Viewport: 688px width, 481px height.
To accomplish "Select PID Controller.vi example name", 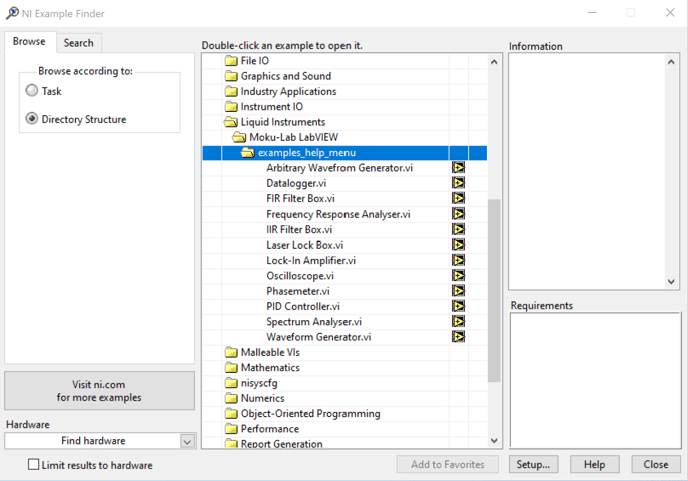I will (x=303, y=307).
